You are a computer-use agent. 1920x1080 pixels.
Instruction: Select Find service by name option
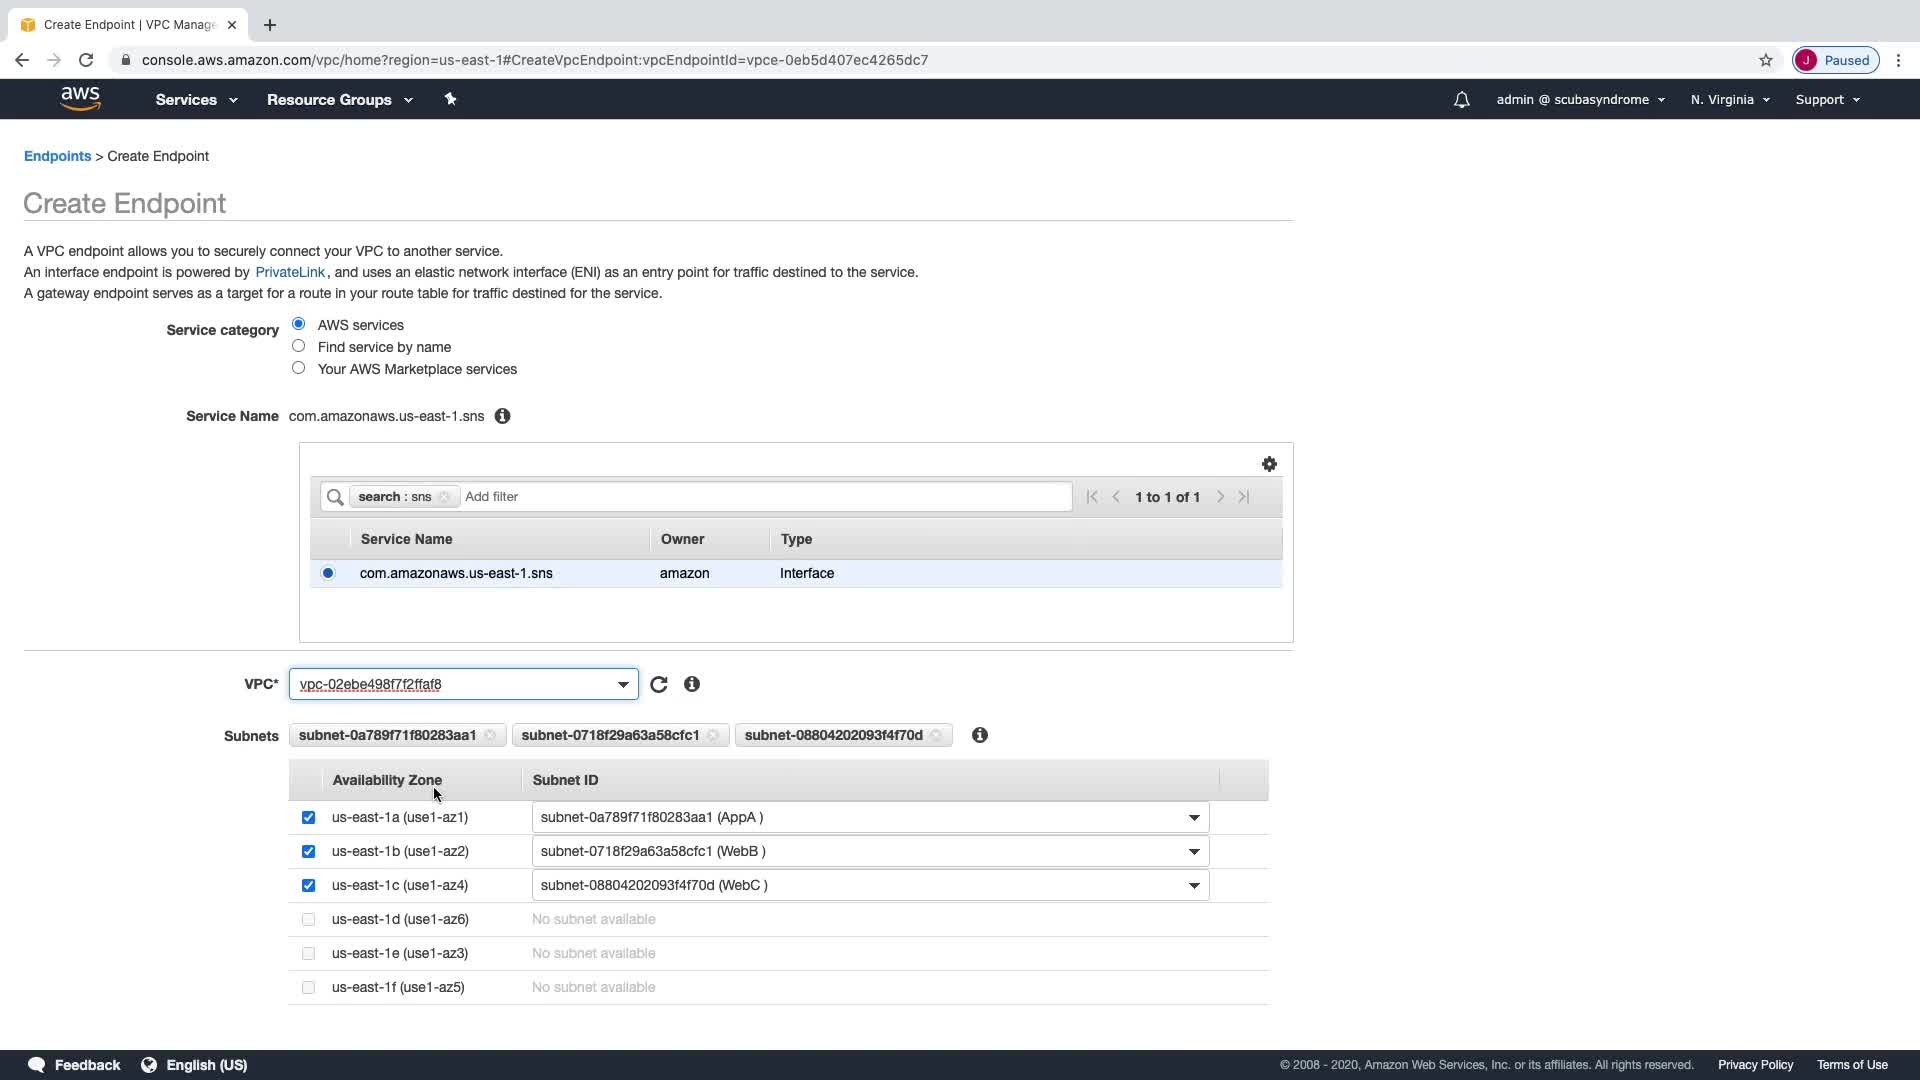pos(298,346)
